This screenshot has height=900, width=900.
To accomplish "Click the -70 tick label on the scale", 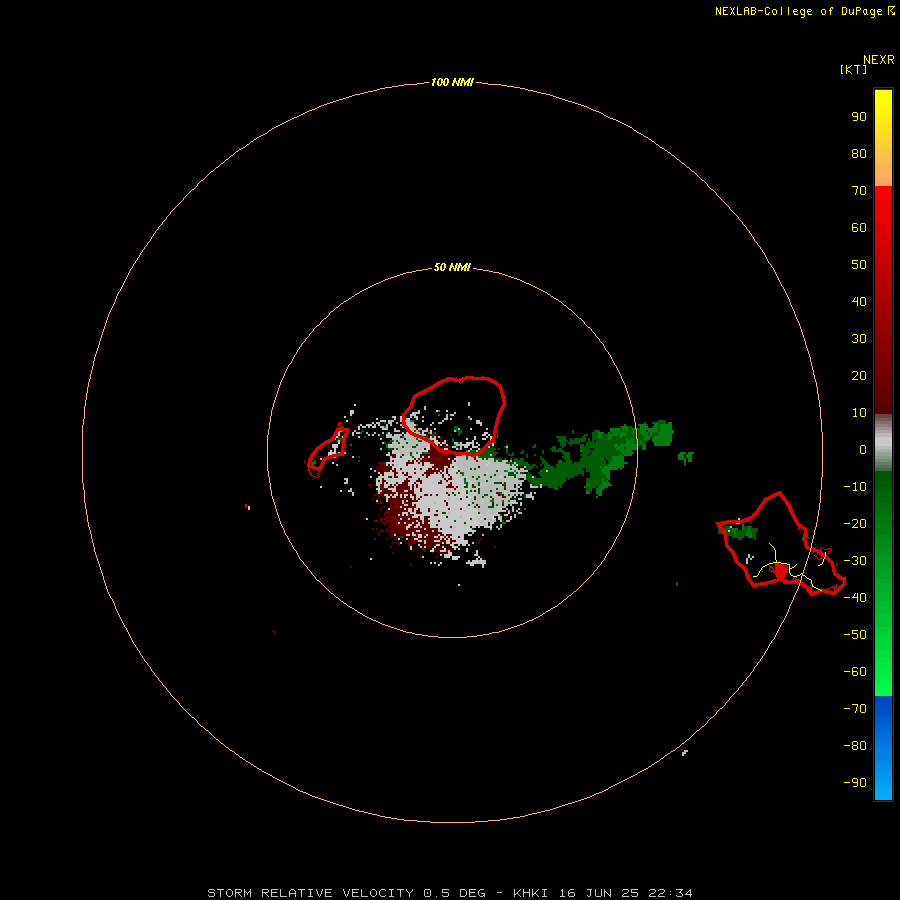I will tap(855, 709).
